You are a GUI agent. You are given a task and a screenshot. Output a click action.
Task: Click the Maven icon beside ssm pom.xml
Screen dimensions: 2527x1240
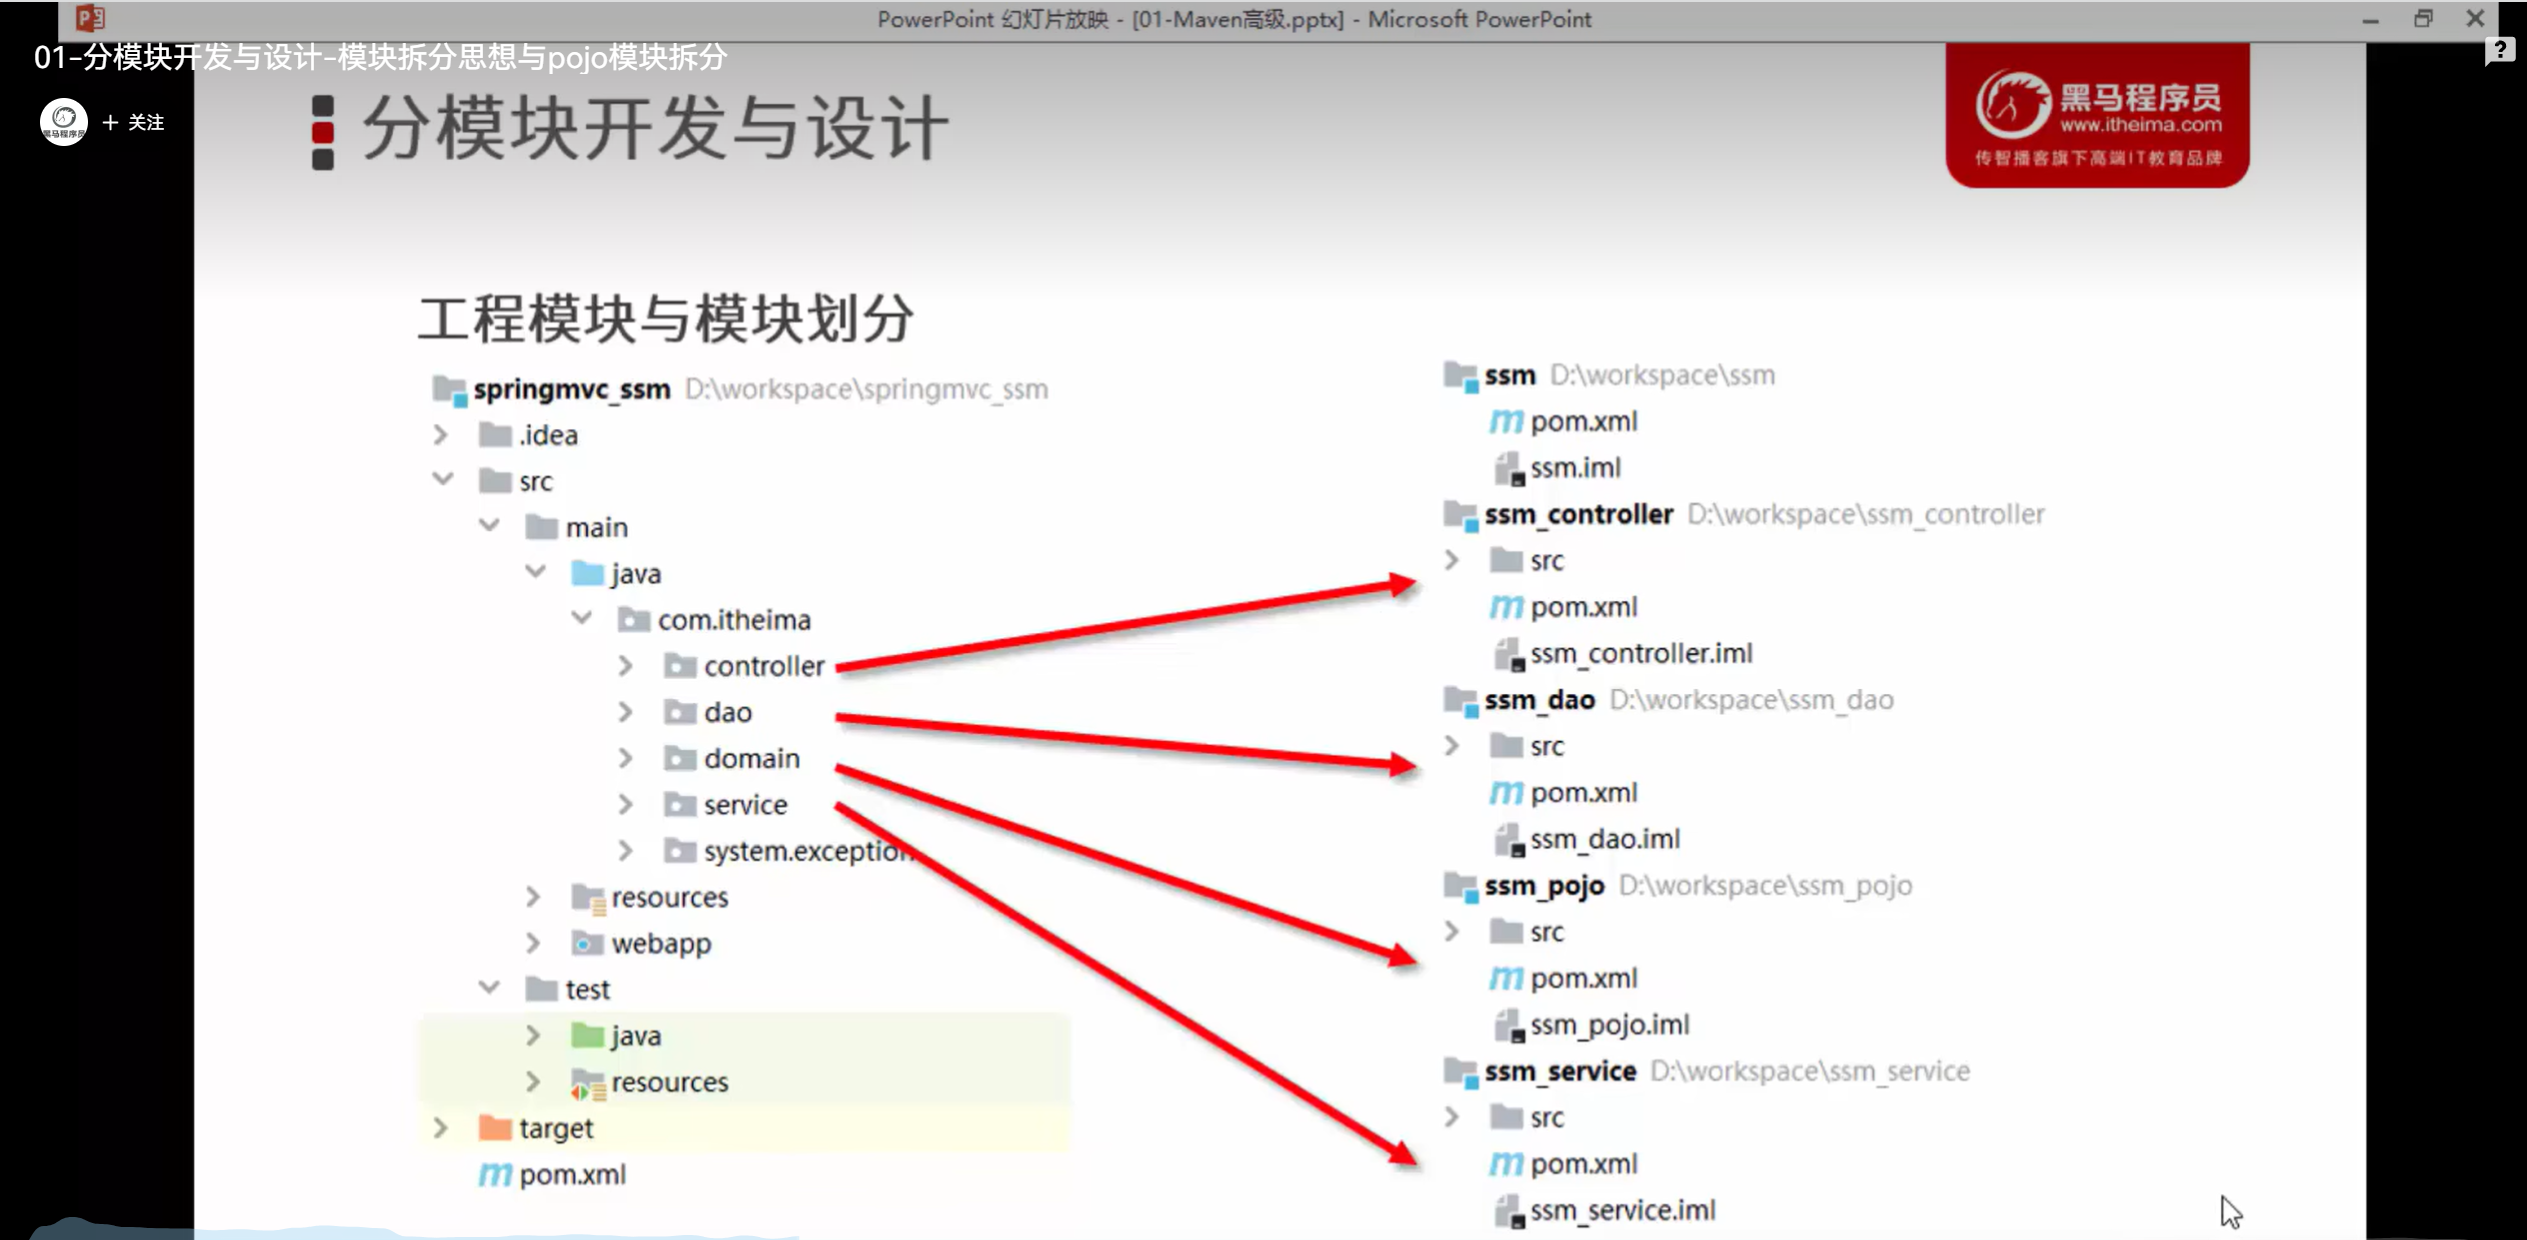1506,422
